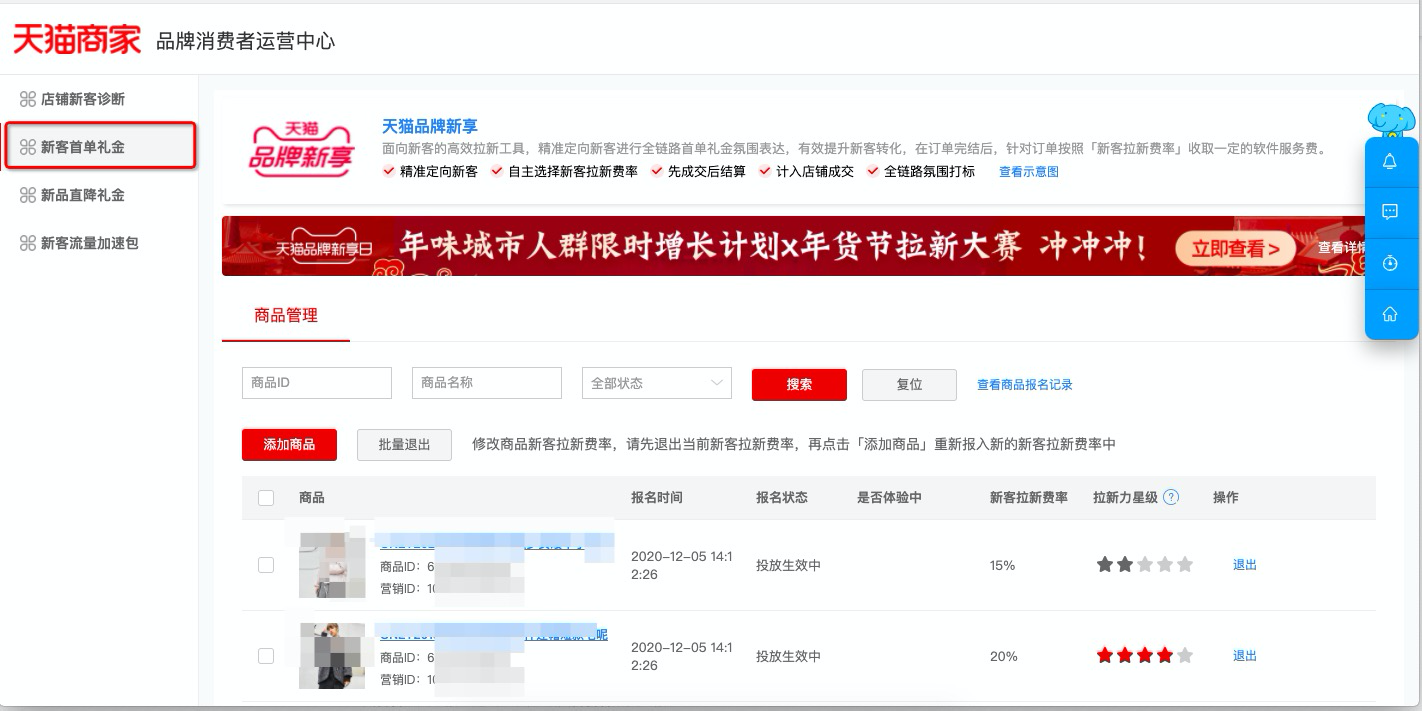Image resolution: width=1422 pixels, height=711 pixels.
Task: Click the home icon on right panel
Action: pos(1390,314)
